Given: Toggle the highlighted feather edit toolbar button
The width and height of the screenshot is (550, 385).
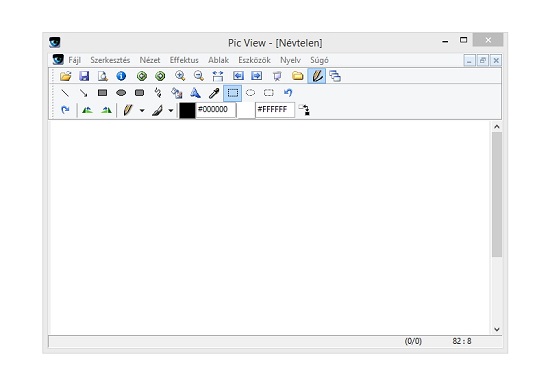Looking at the screenshot, I should [317, 76].
